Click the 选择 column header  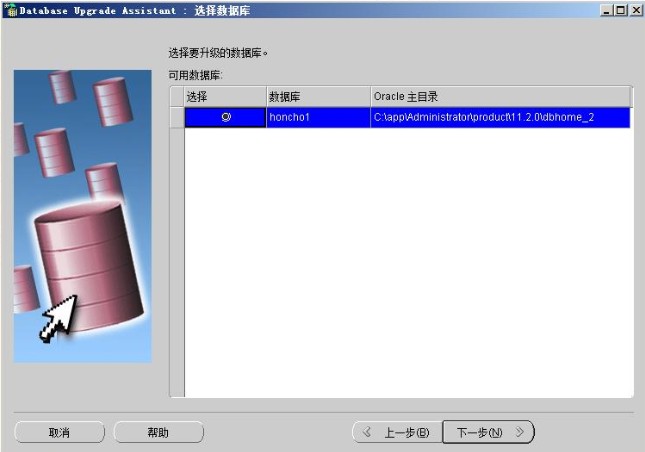click(x=225, y=96)
